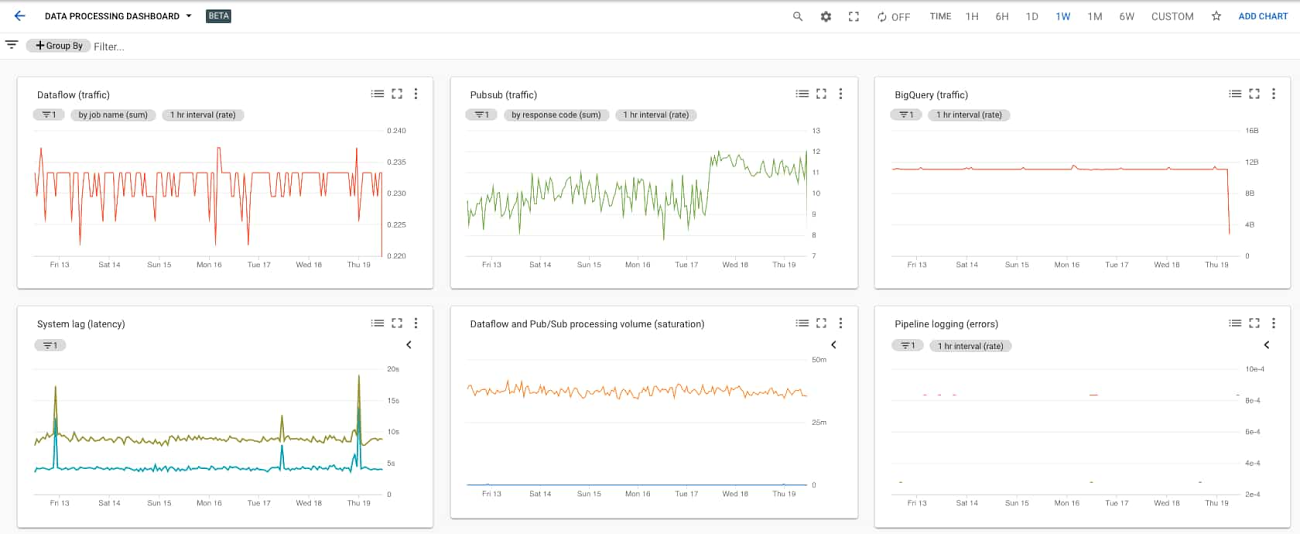1300x534 pixels.
Task: Toggle legend for Pipeline logging (errors) chart
Action: point(1235,323)
